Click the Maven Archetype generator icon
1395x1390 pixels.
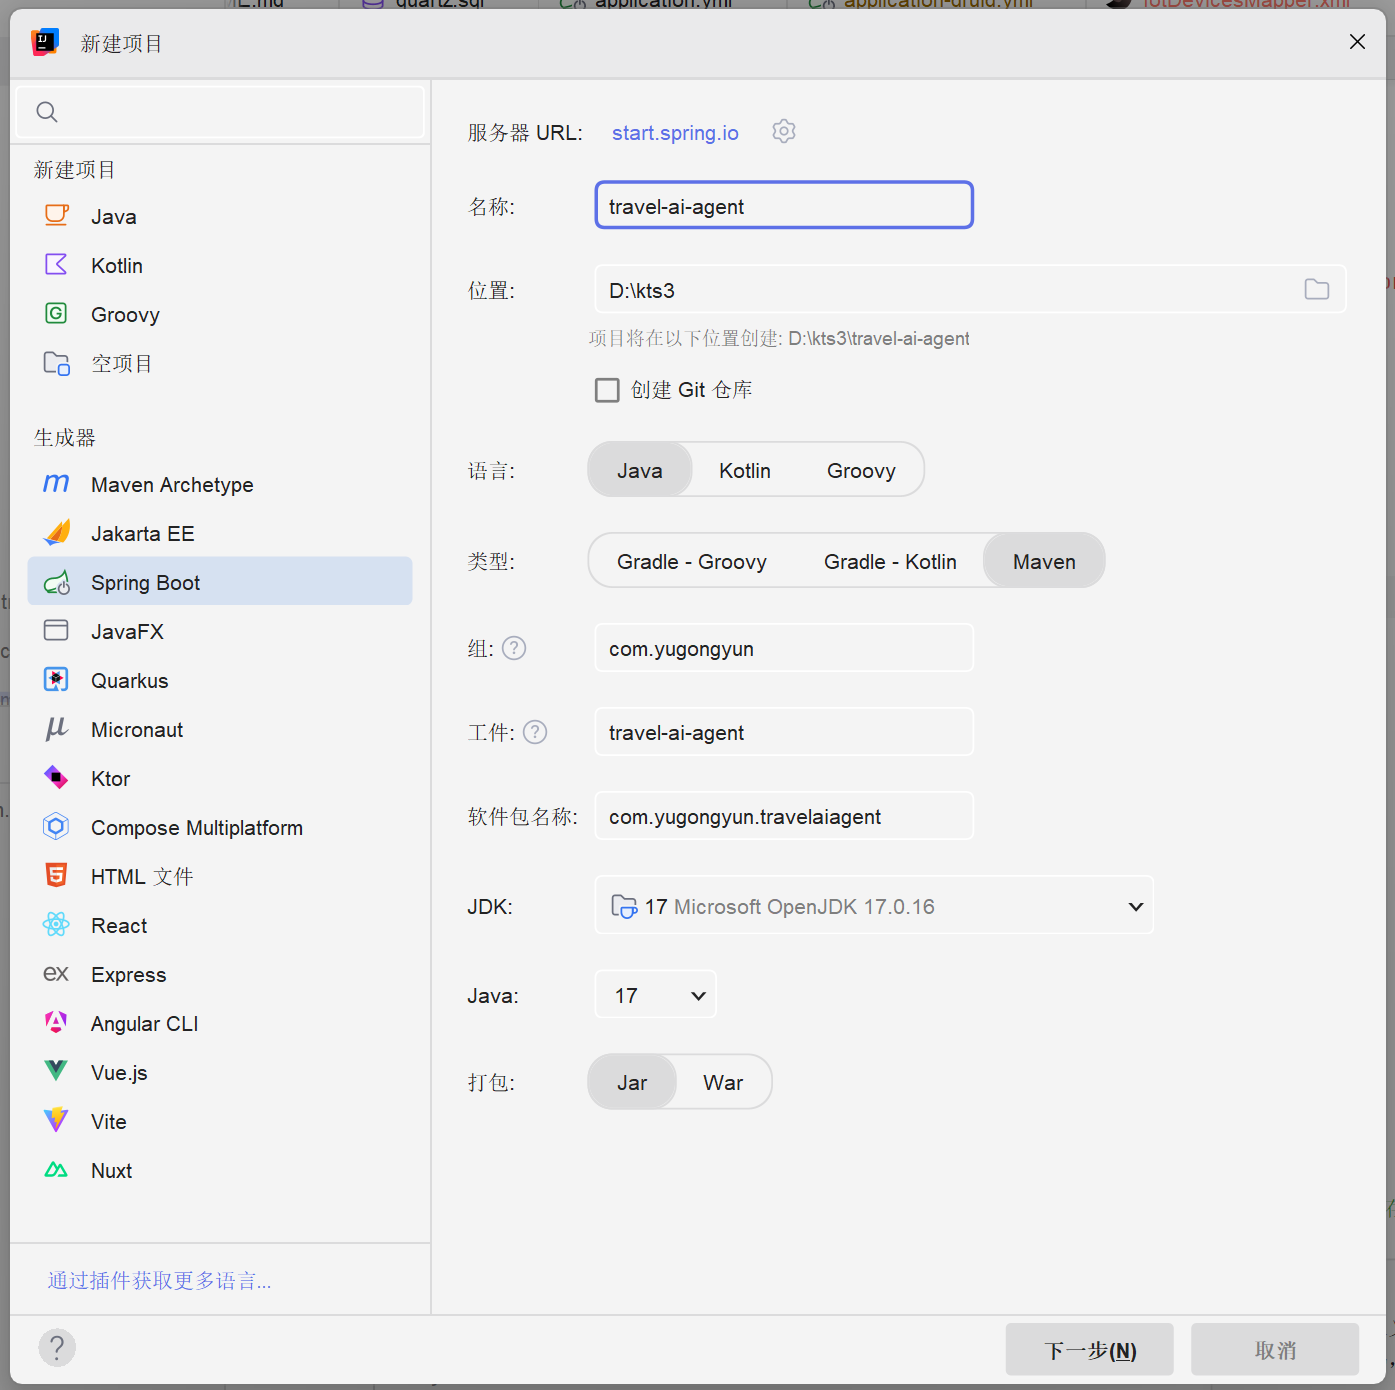tap(57, 484)
